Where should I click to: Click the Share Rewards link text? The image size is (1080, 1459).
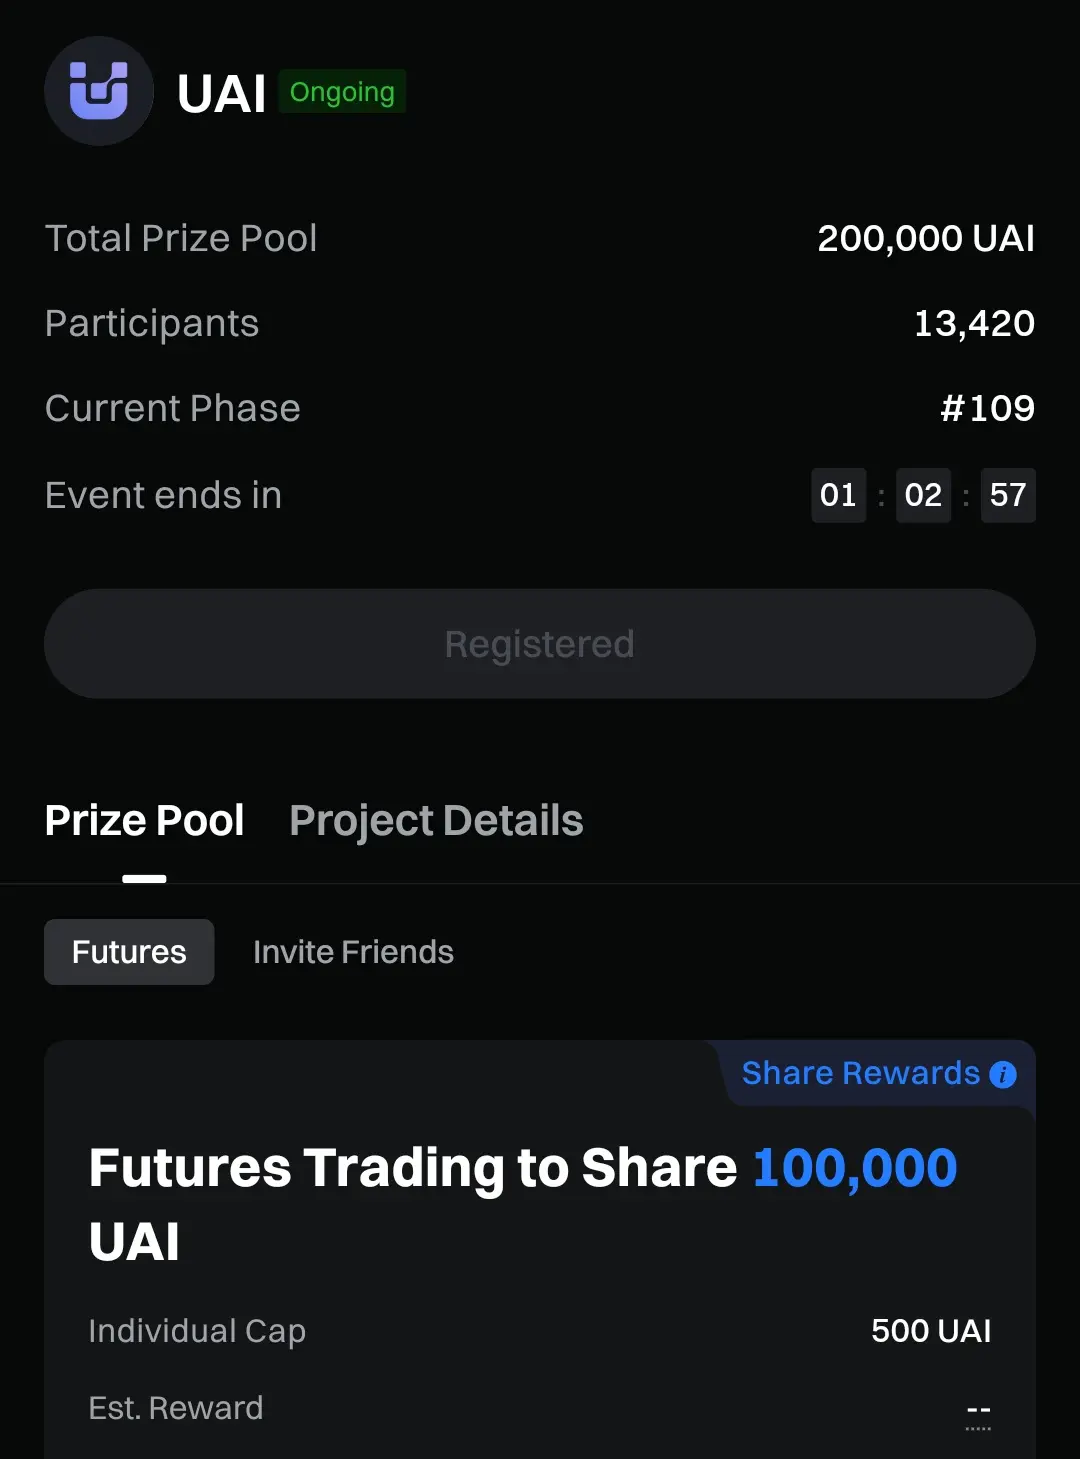860,1073
